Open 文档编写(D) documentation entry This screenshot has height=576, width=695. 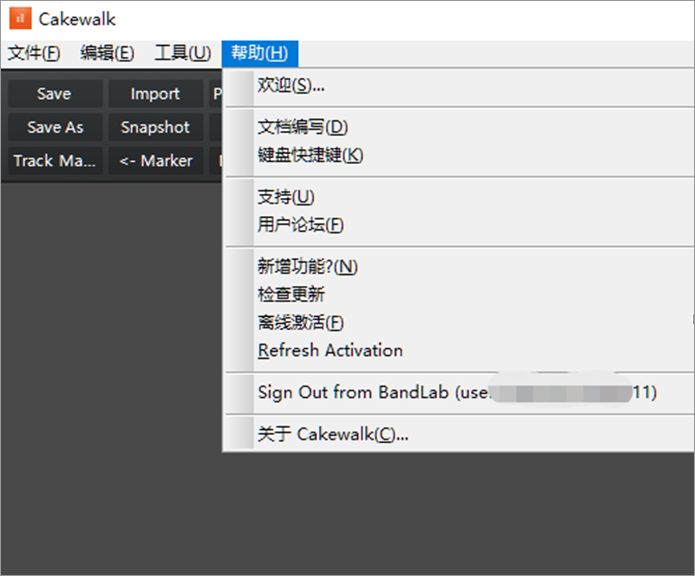click(x=460, y=128)
